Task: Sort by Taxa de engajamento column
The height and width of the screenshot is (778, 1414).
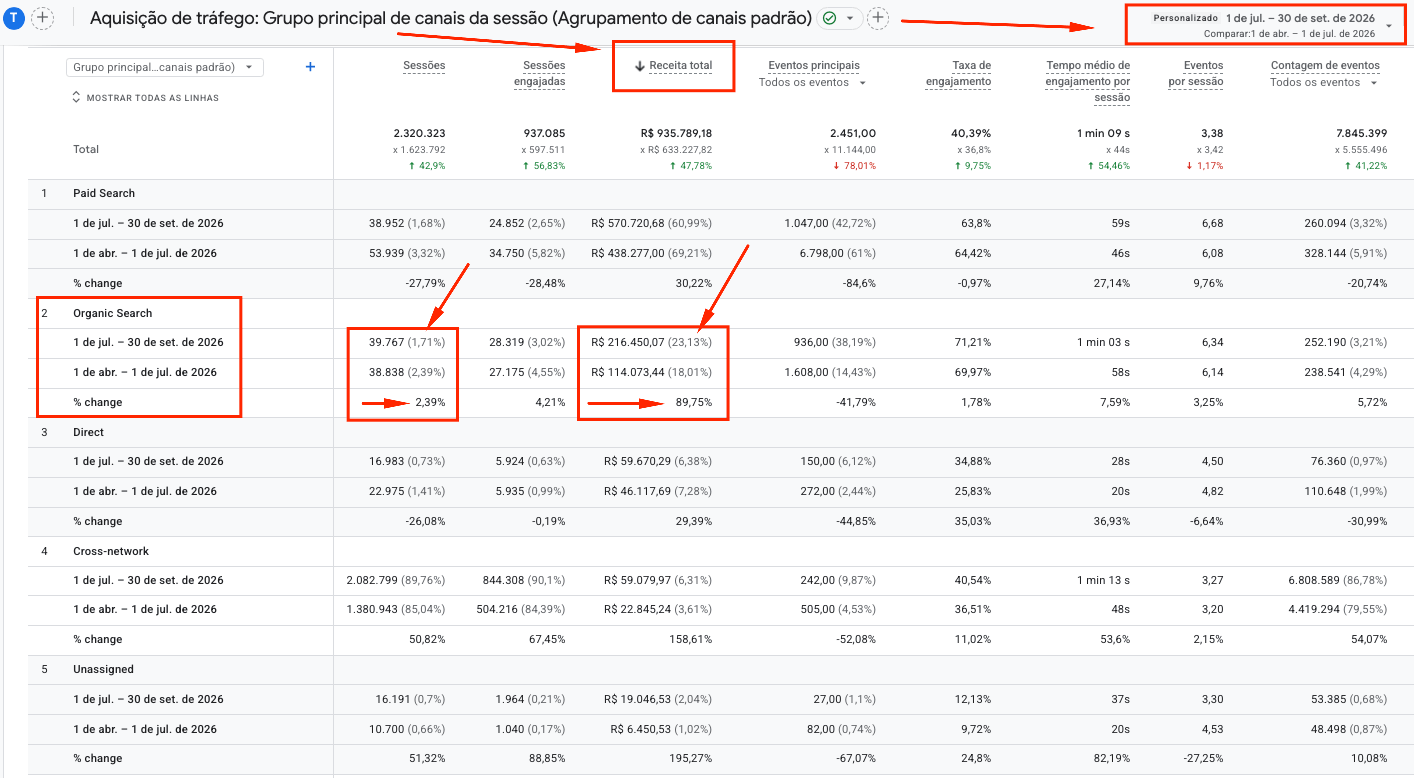Action: (958, 74)
